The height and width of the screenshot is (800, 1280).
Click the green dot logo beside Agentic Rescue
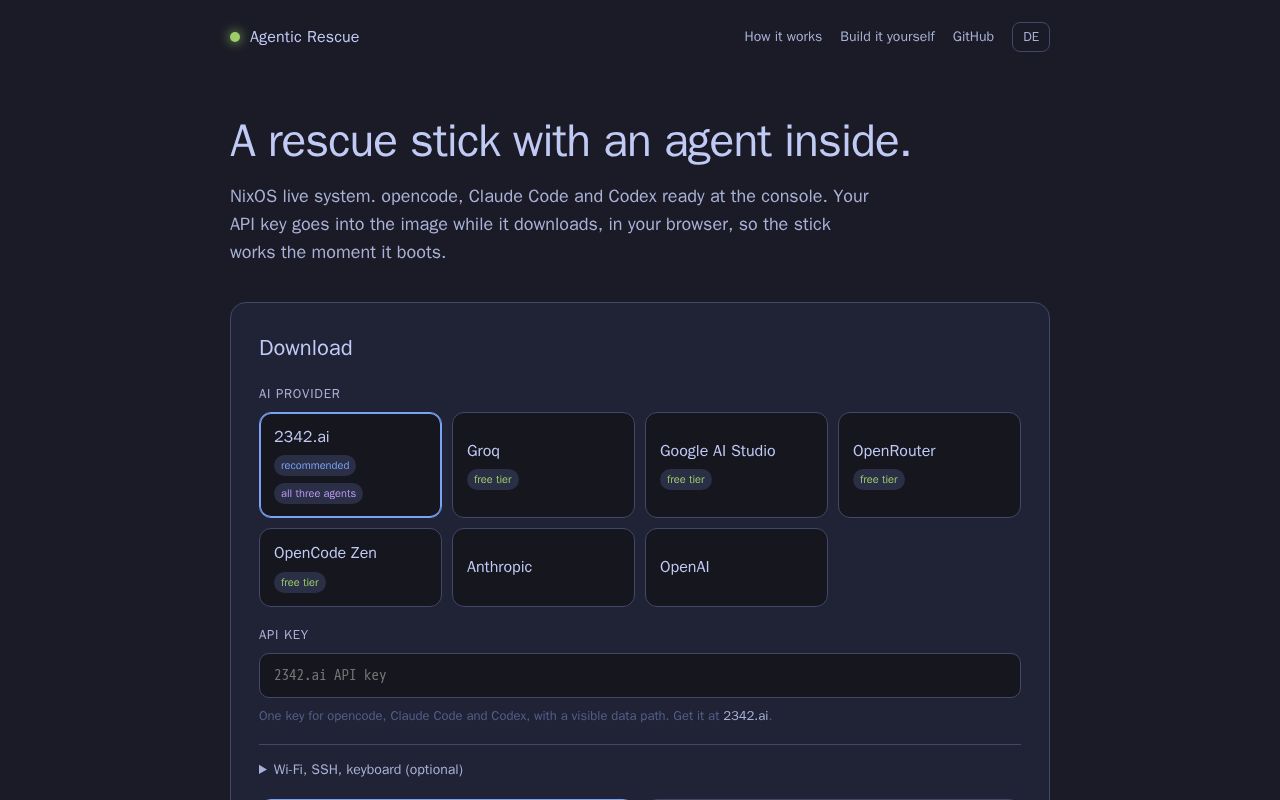[235, 37]
